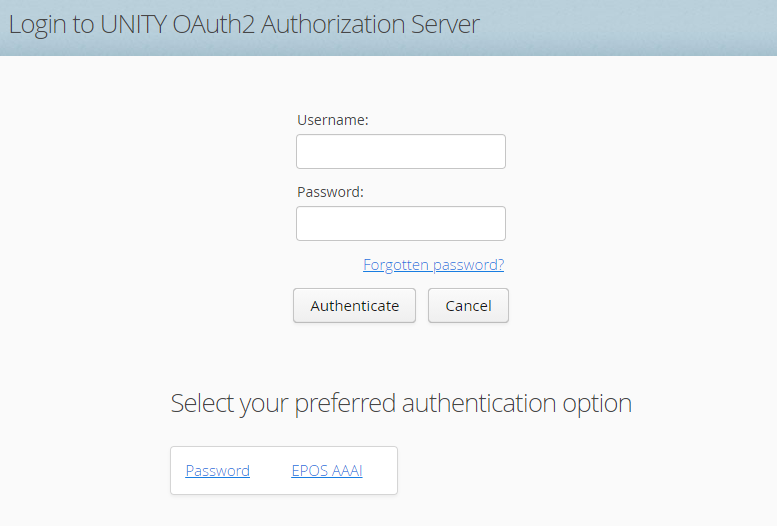Click the Password: label above the field
The image size is (777, 526).
click(330, 192)
